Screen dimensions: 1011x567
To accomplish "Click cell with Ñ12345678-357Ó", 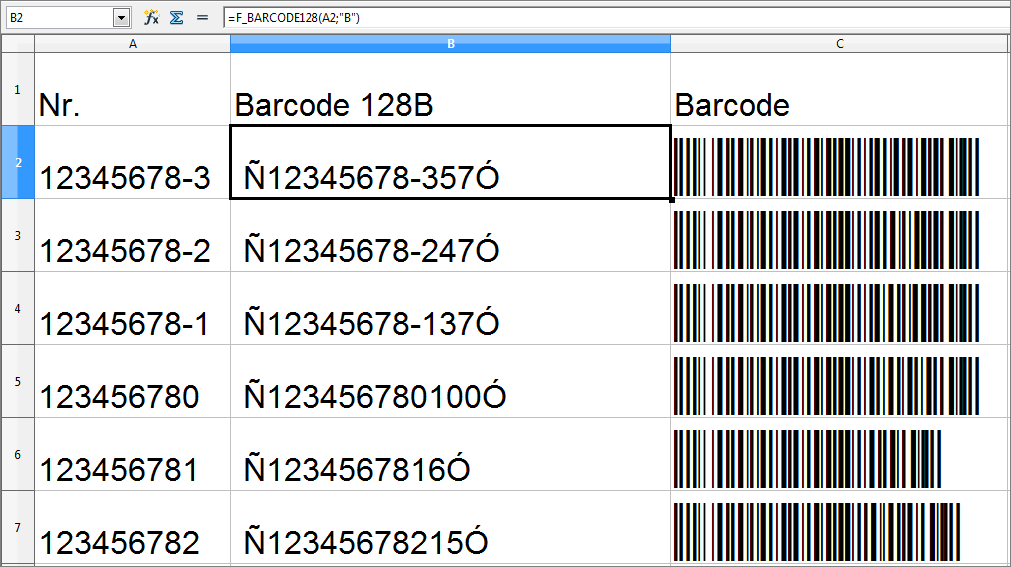I will tap(450, 162).
